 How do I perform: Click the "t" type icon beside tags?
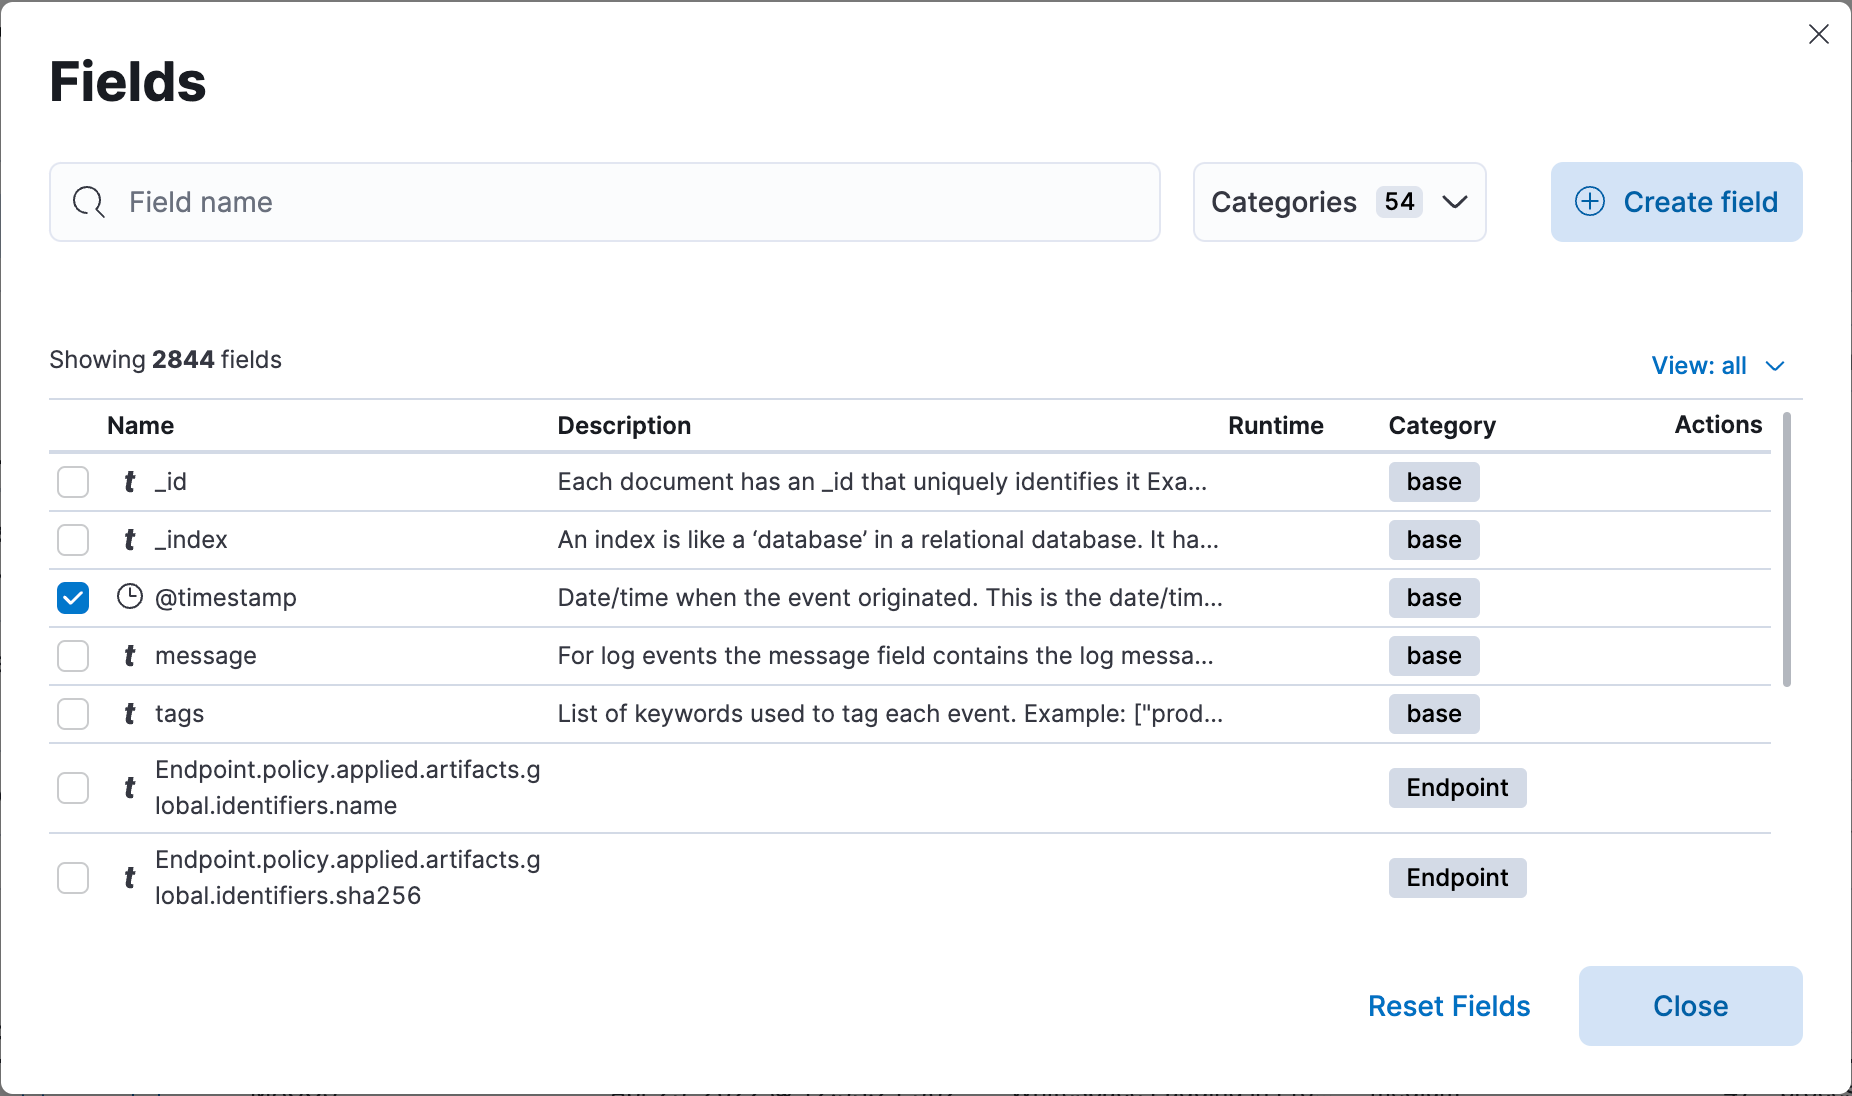129,714
